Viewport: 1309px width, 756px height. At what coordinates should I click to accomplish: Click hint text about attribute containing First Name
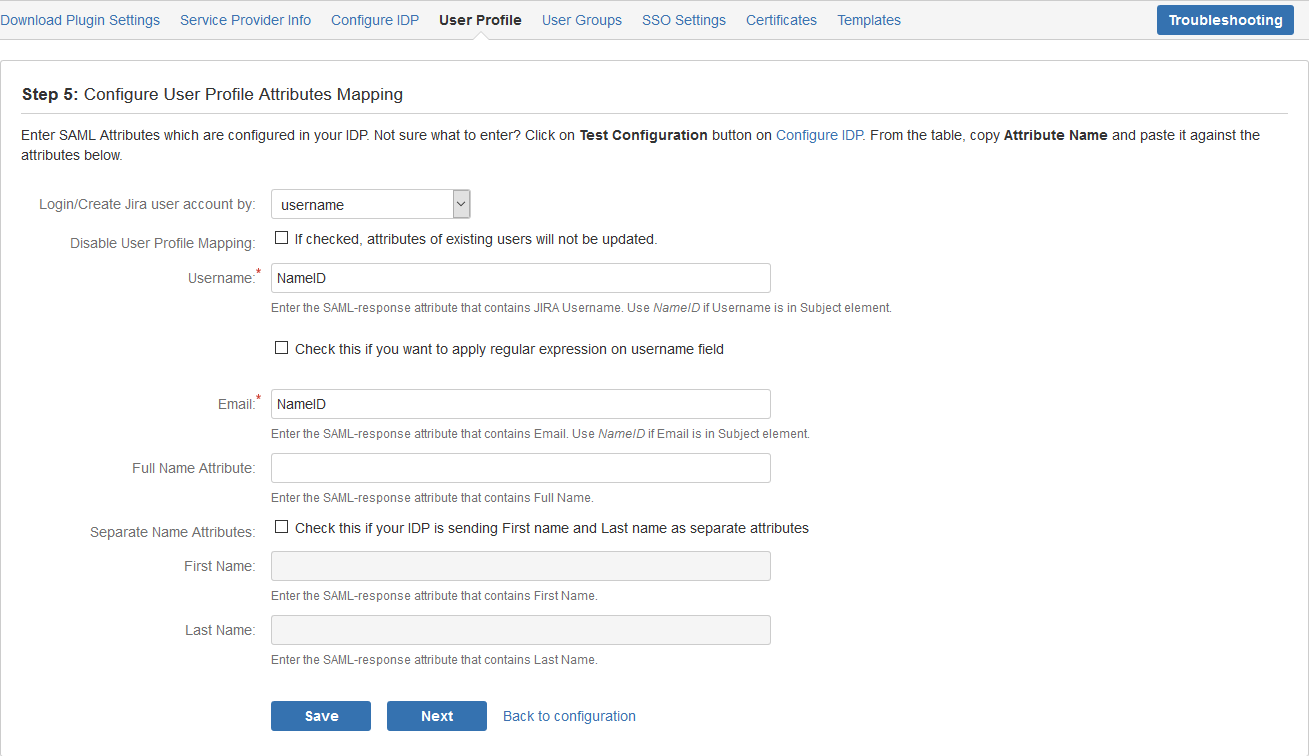point(434,596)
